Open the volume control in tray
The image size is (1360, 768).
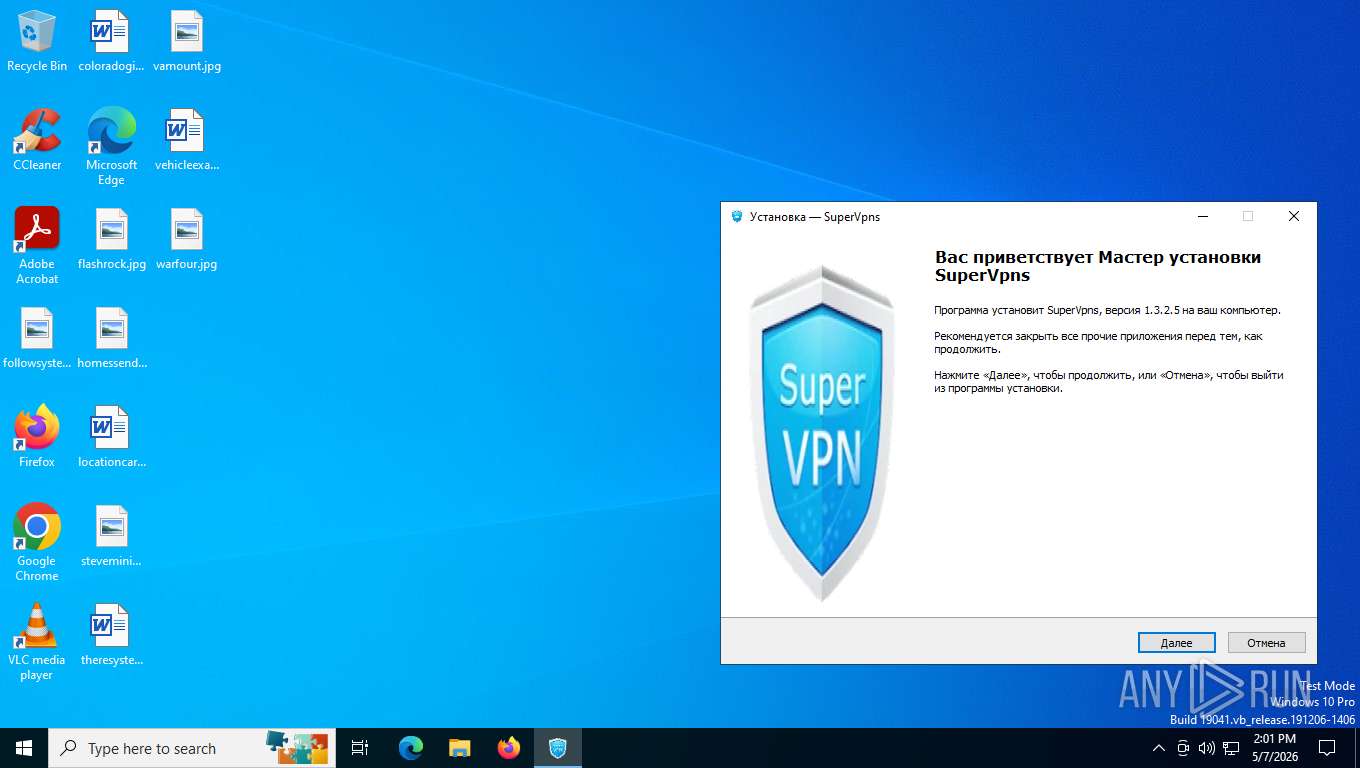pyautogui.click(x=1207, y=748)
